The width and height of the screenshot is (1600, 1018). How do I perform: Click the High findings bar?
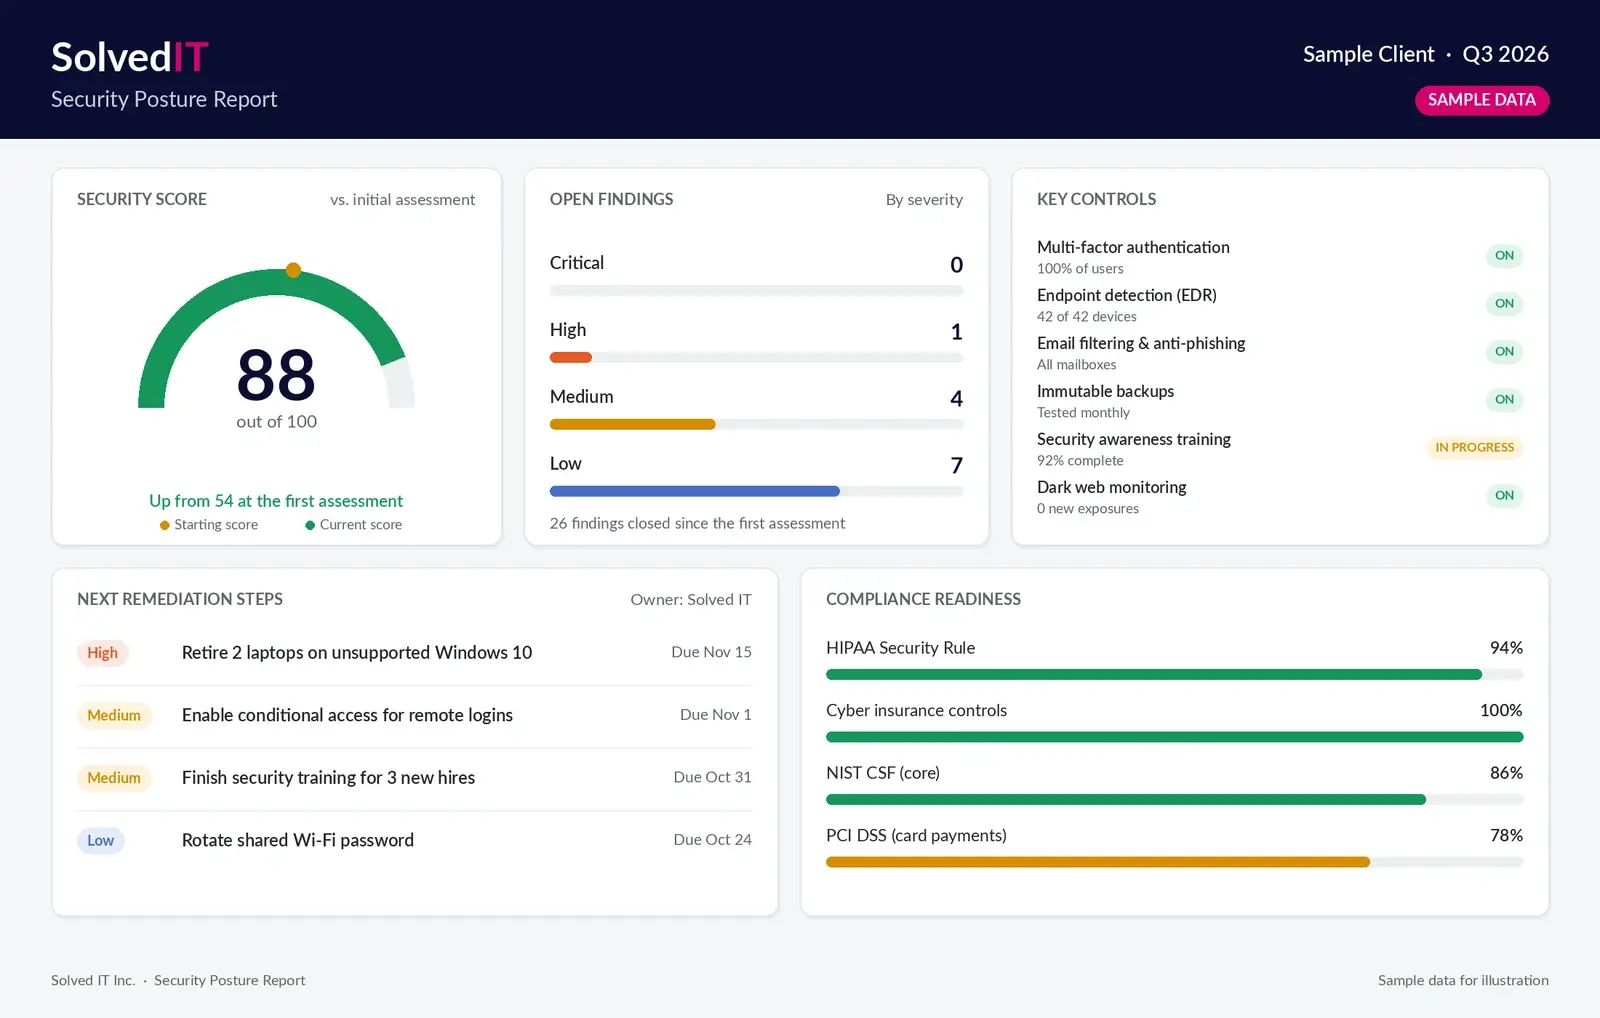(756, 358)
